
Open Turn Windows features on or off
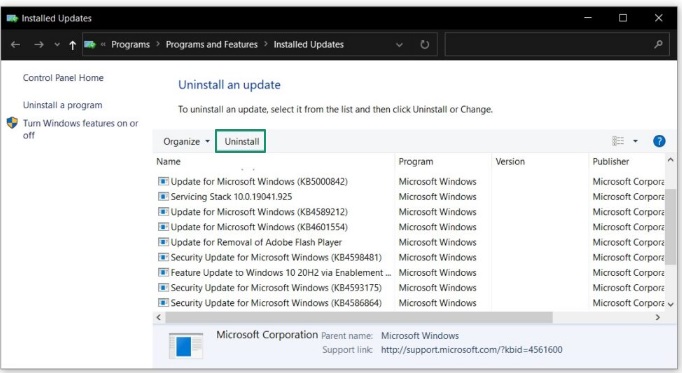point(80,129)
